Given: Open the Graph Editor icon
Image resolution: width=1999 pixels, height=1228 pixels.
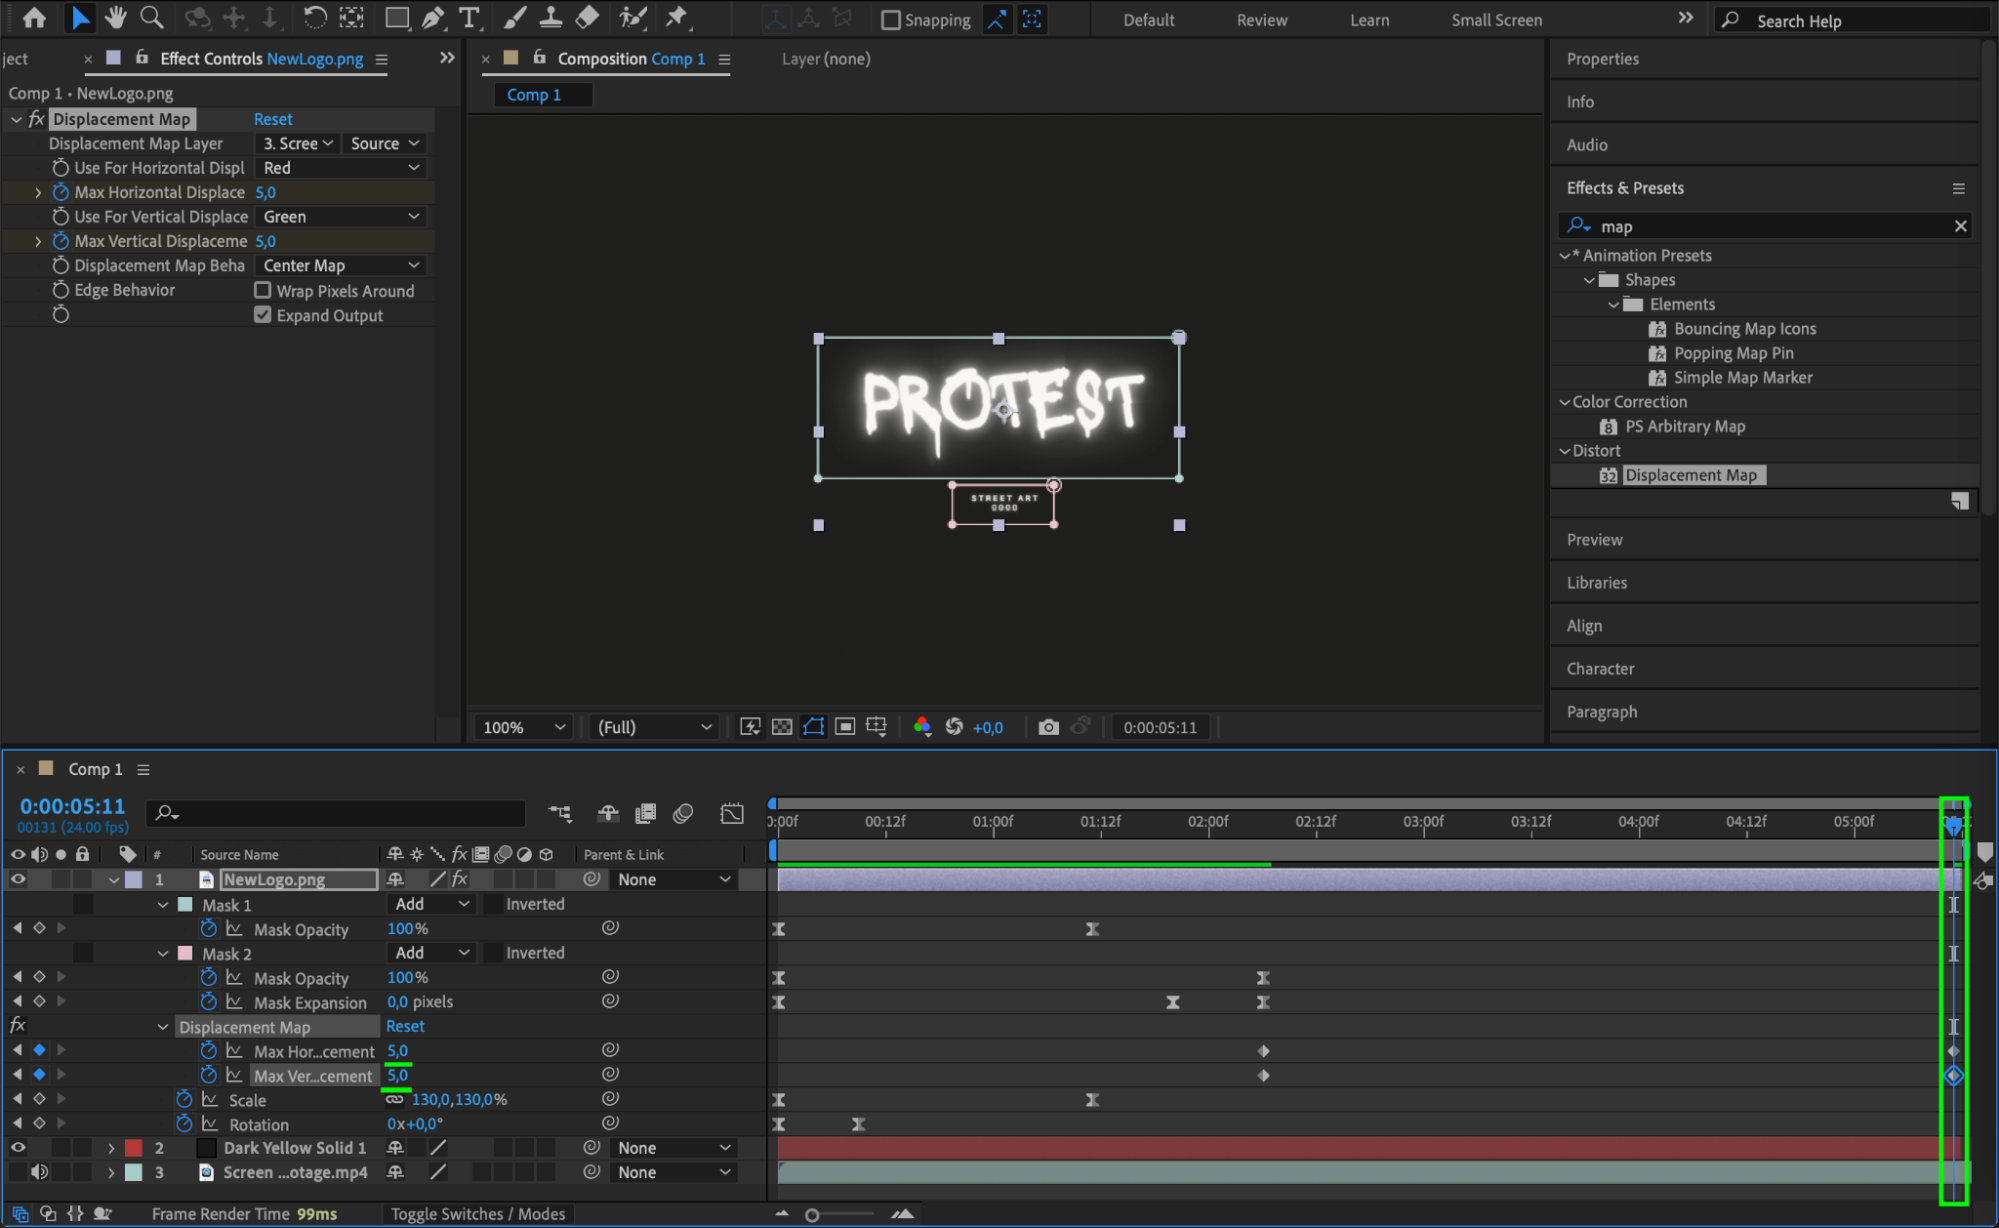Looking at the screenshot, I should [x=732, y=813].
